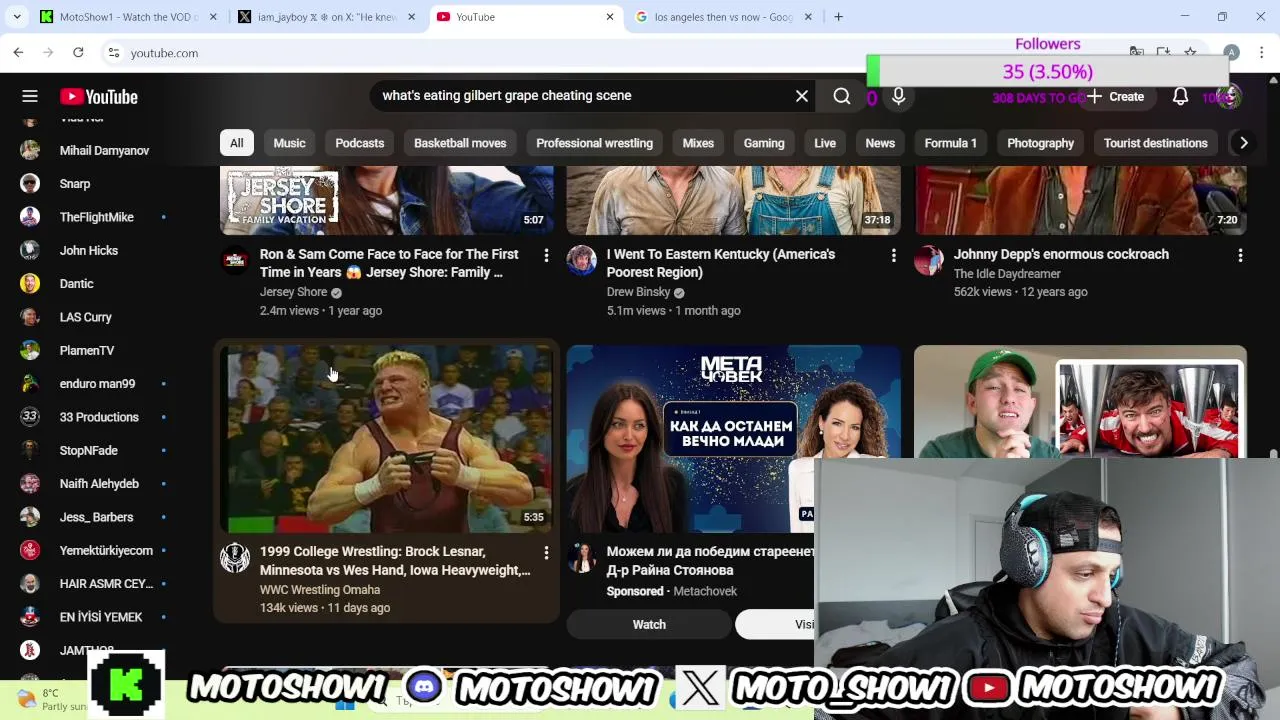The width and height of the screenshot is (1280, 720).
Task: Select the Live filter chip
Action: point(825,143)
